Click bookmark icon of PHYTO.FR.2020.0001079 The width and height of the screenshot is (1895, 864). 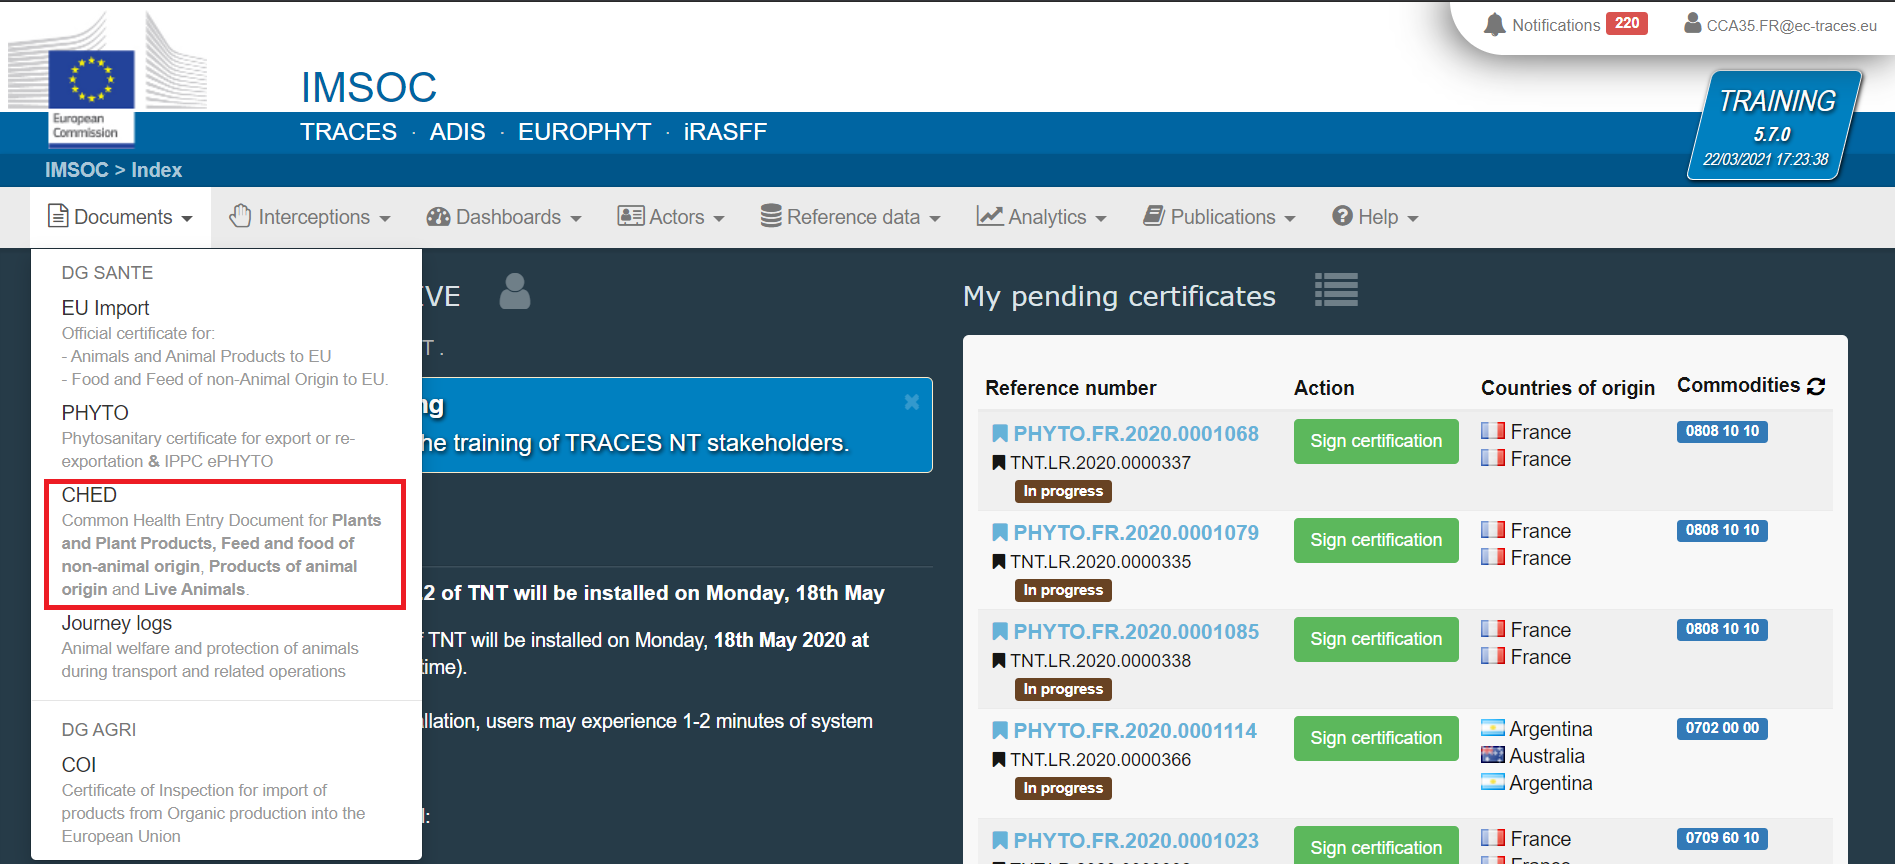tap(1000, 533)
